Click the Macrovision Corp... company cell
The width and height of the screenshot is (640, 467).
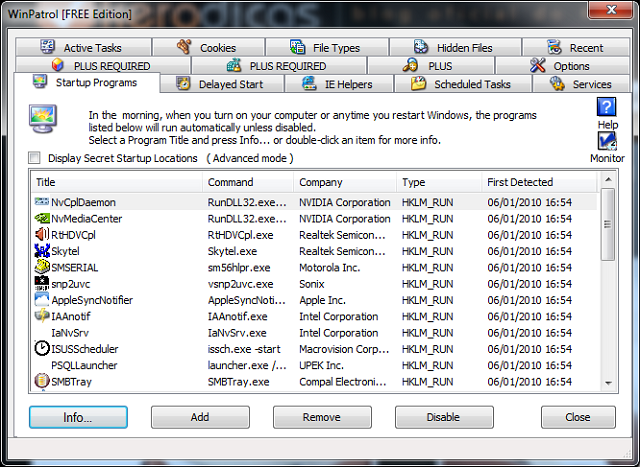[x=344, y=349]
